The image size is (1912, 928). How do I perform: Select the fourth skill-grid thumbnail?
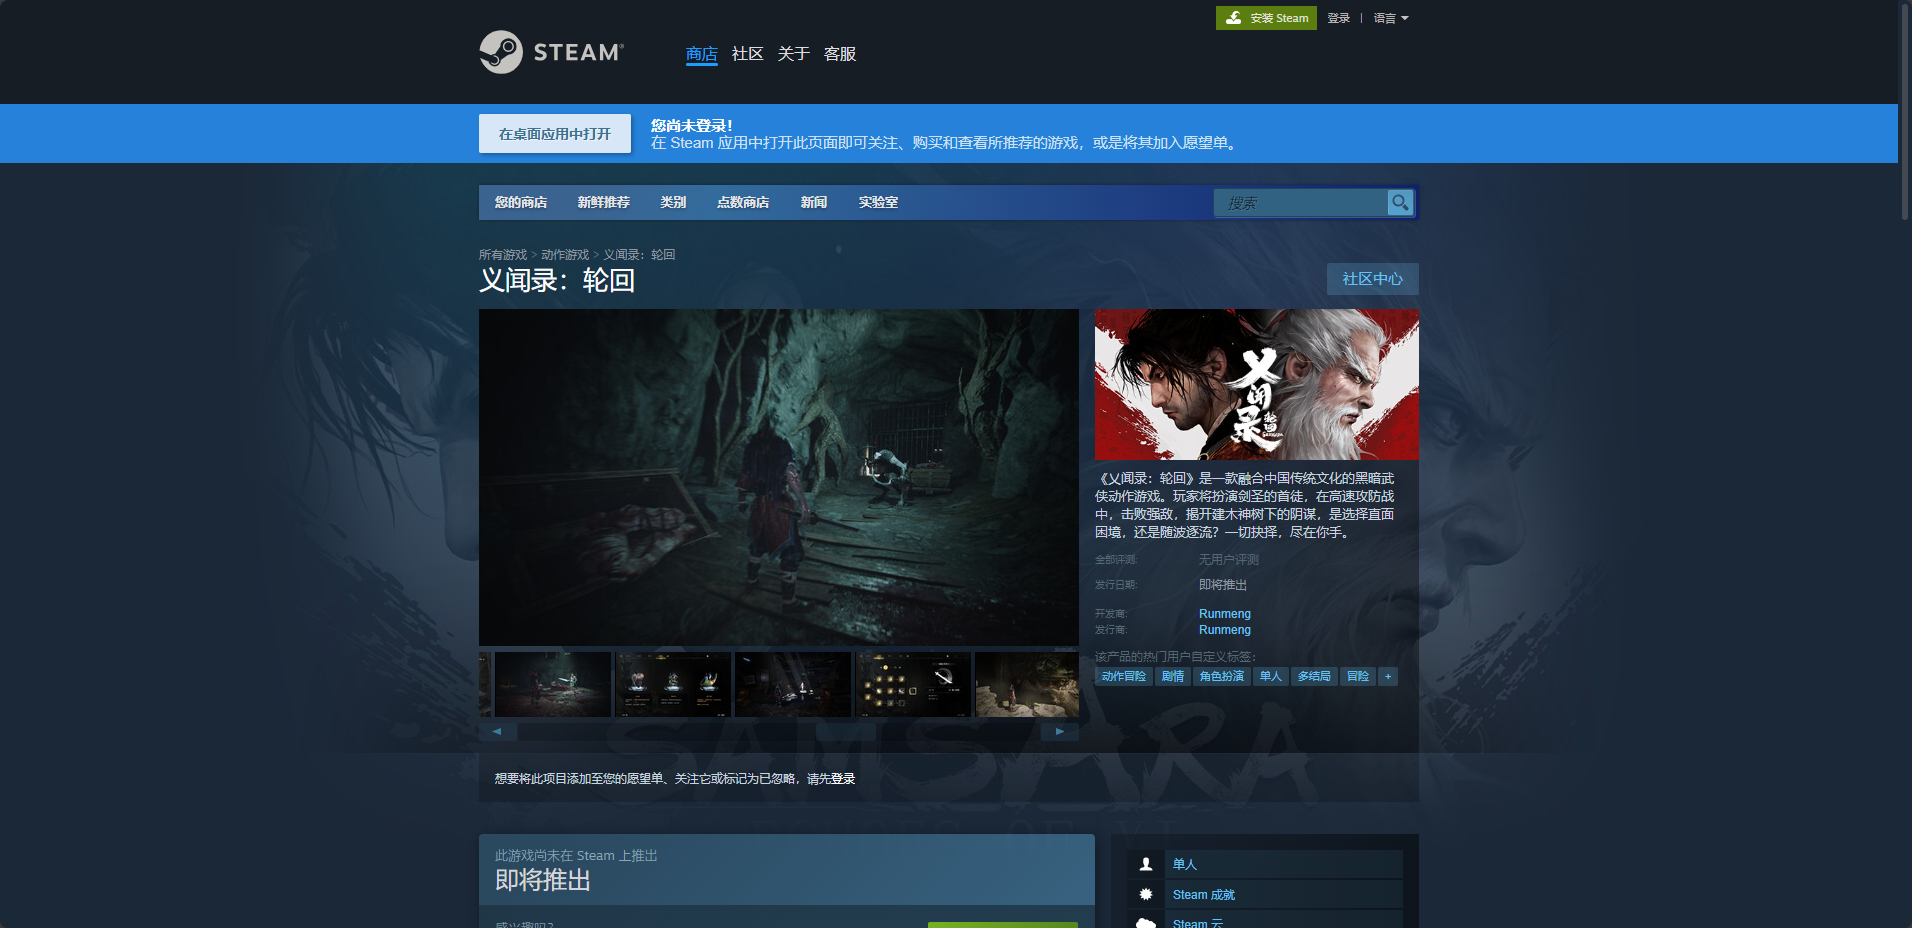(x=913, y=685)
